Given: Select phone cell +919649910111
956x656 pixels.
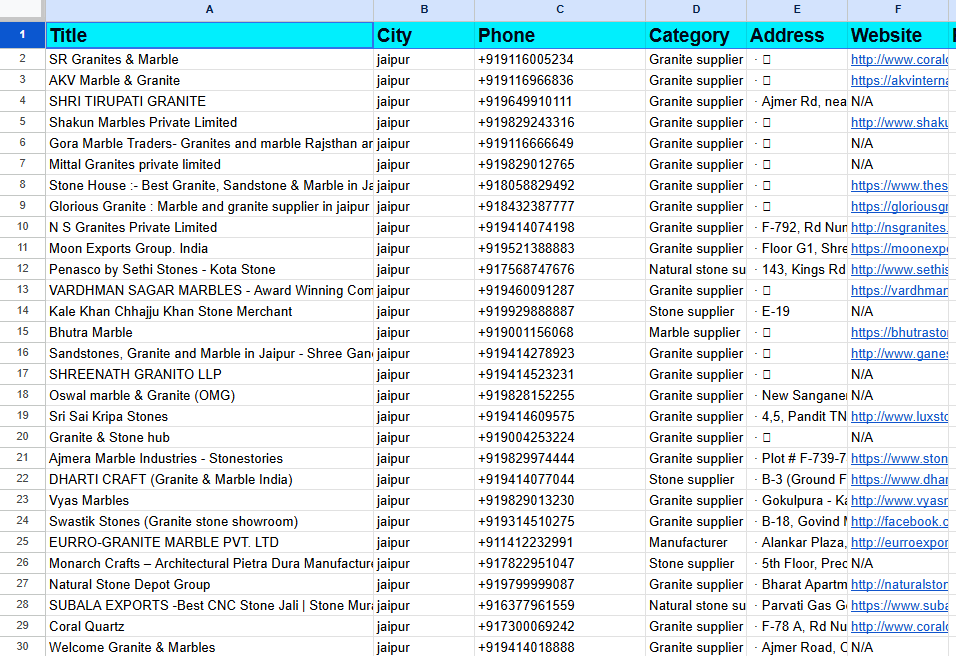Looking at the screenshot, I should pyautogui.click(x=560, y=101).
